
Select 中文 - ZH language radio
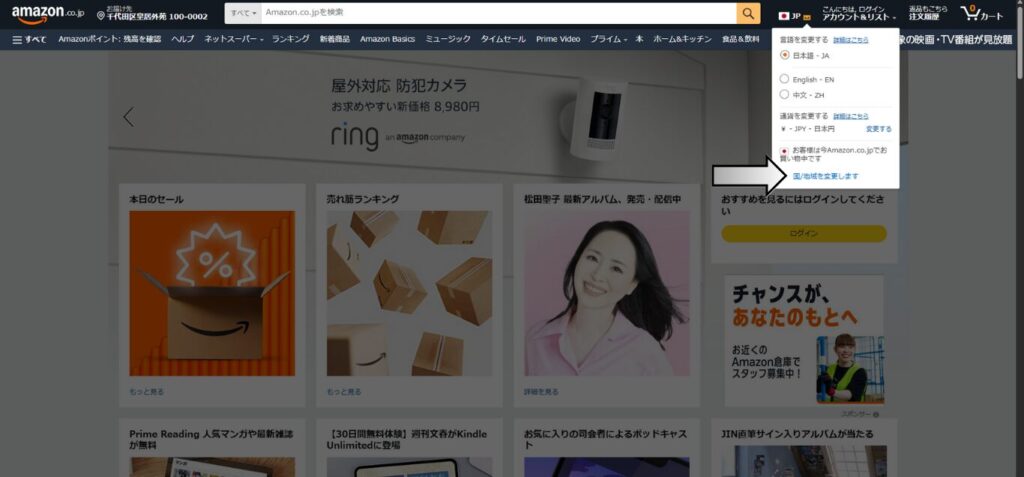784,95
